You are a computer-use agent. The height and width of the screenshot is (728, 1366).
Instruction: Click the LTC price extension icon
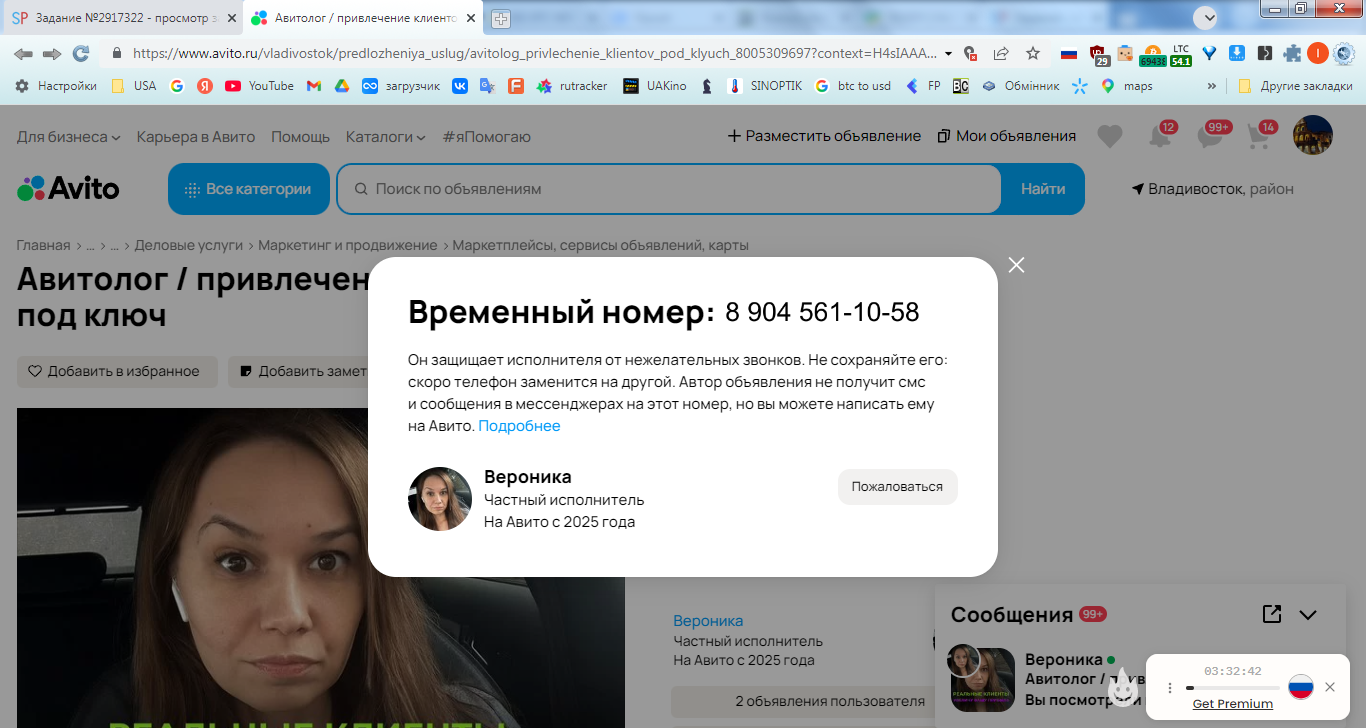pos(1181,55)
